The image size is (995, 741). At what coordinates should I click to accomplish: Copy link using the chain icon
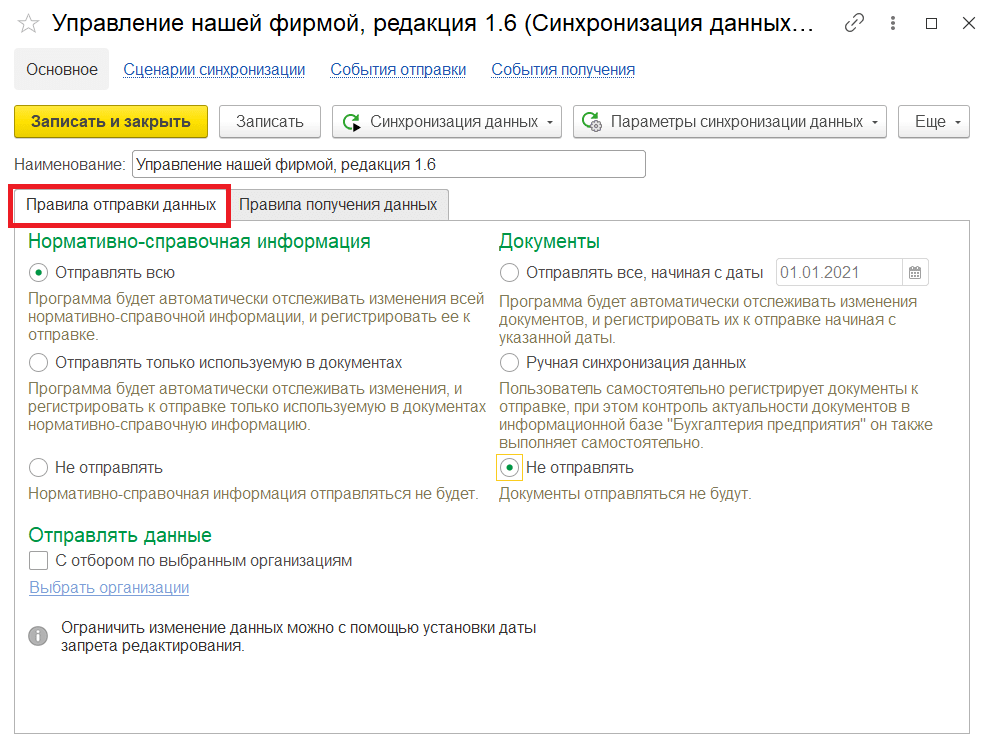[854, 23]
